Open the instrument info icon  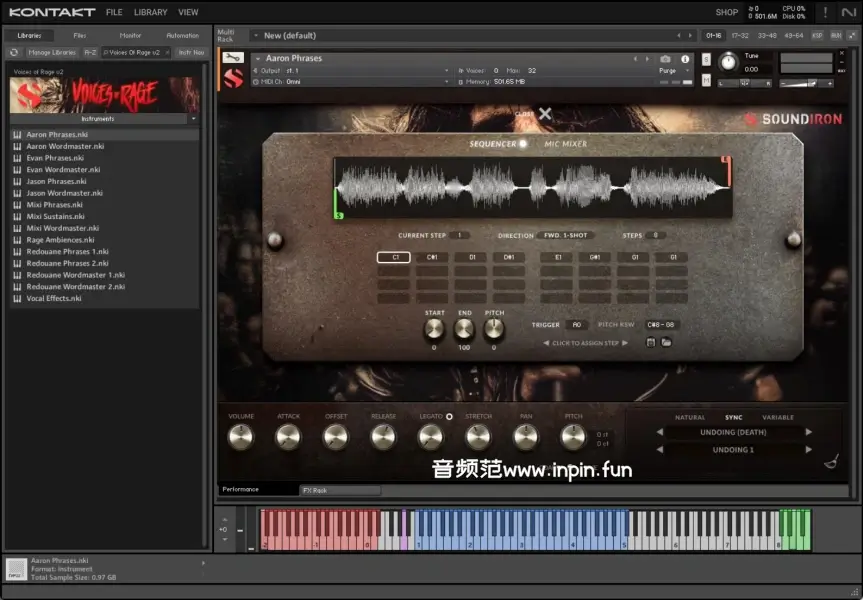(x=685, y=59)
